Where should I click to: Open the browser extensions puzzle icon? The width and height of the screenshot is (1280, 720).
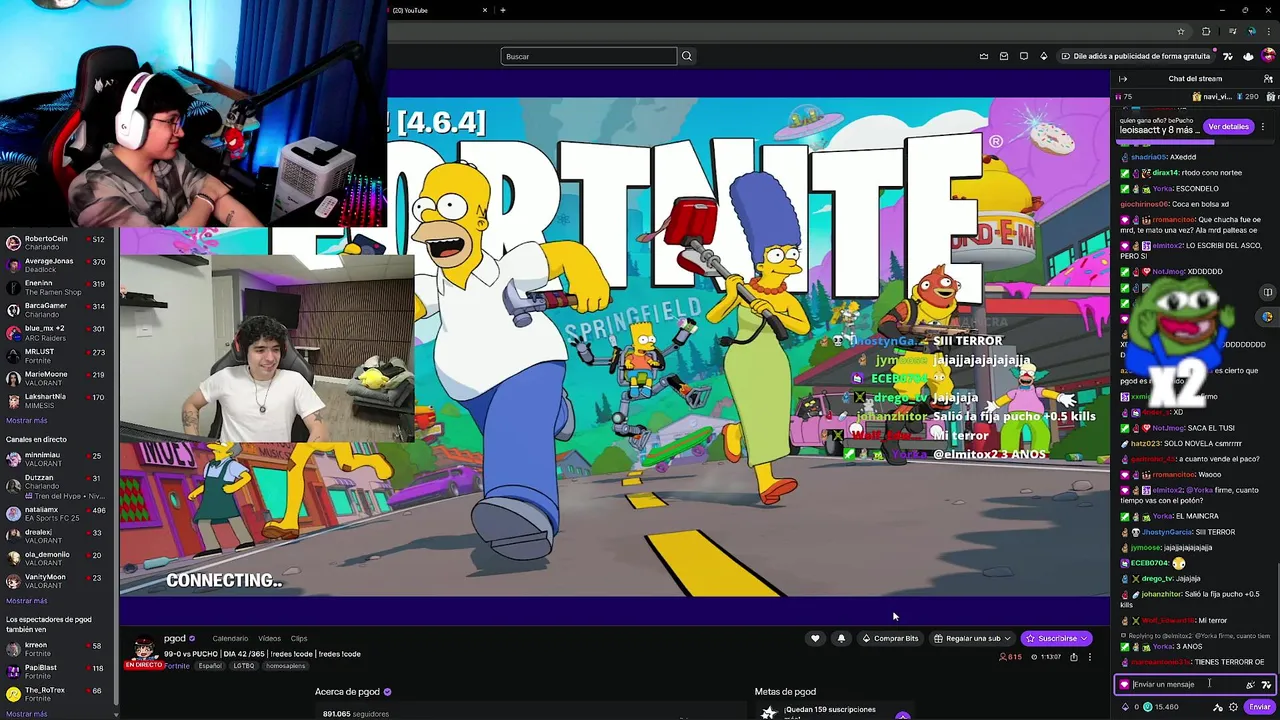1206,31
